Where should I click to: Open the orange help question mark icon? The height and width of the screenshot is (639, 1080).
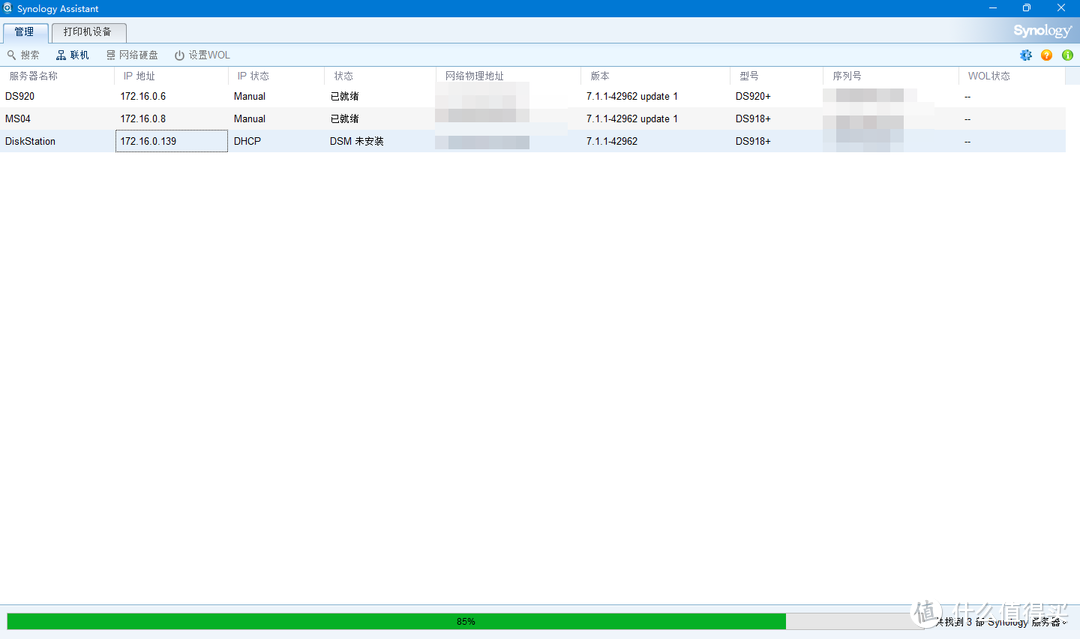1046,55
